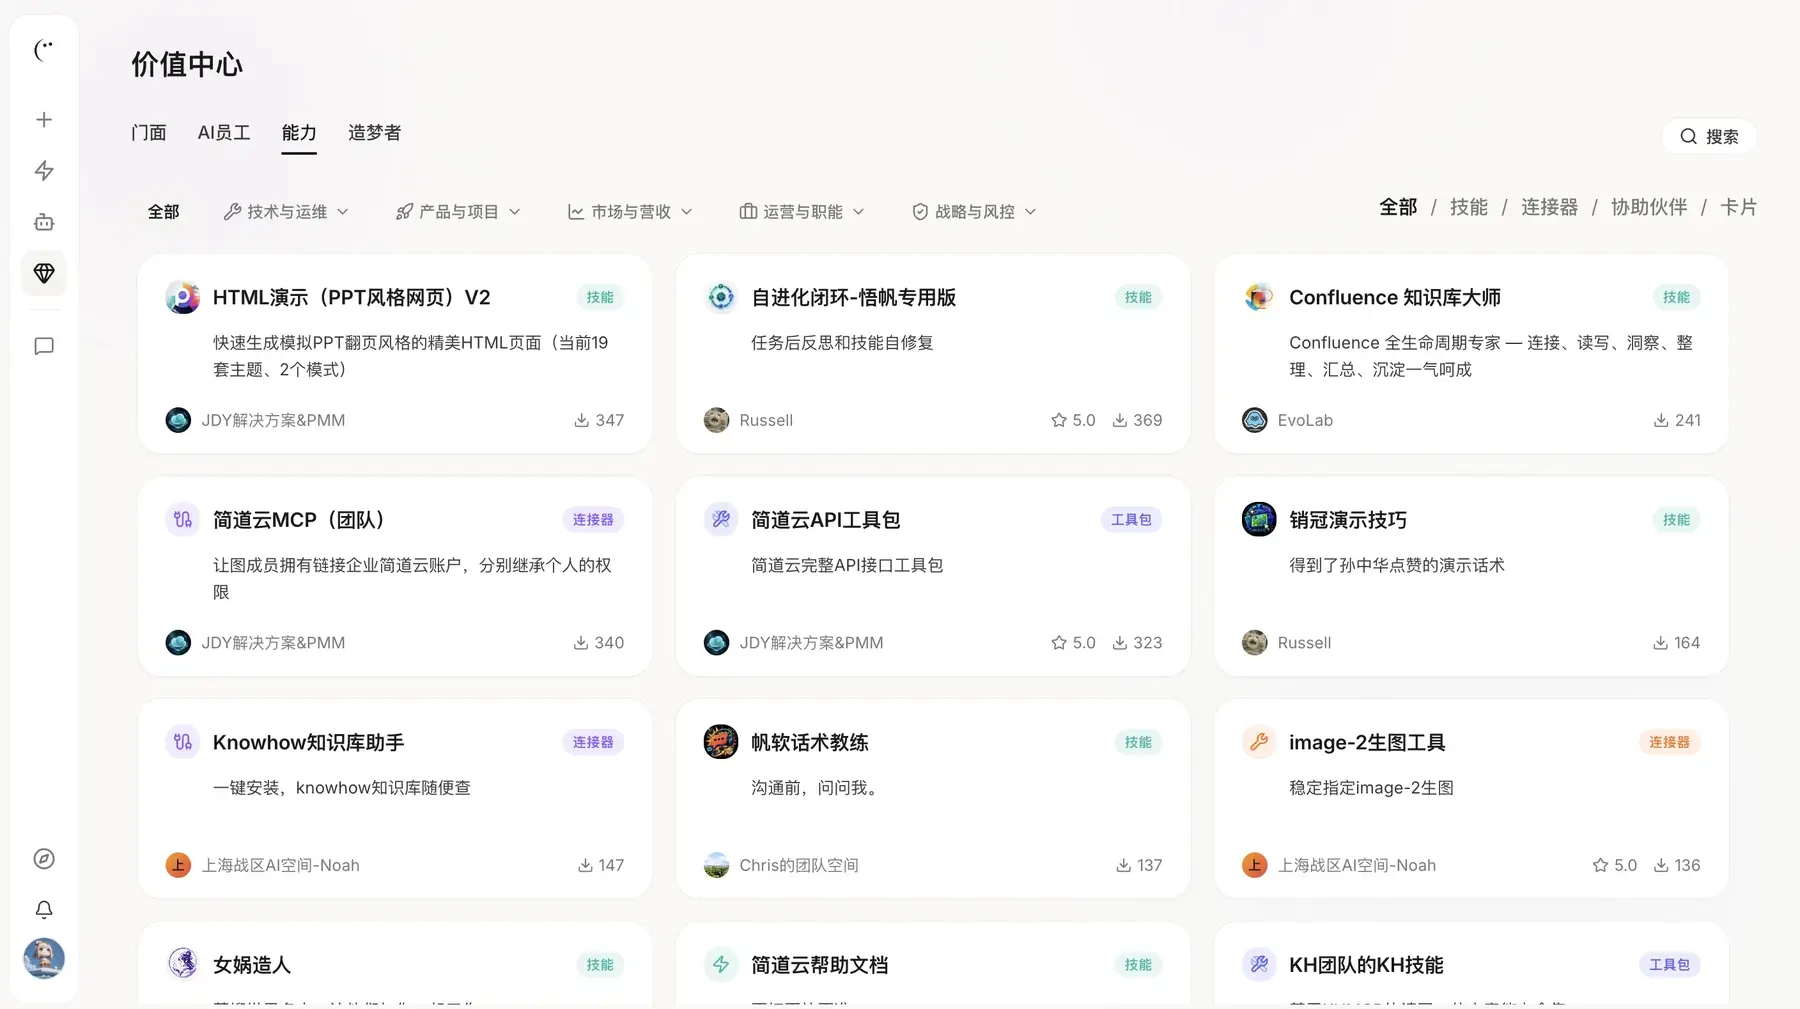
Task: Expand the 运营与职能 category dropdown
Action: [802, 212]
